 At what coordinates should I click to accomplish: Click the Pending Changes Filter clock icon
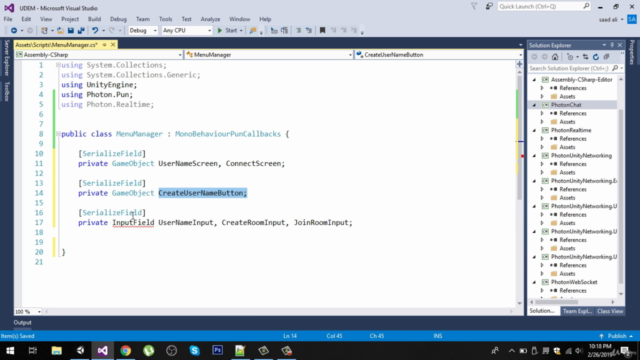(x=570, y=57)
